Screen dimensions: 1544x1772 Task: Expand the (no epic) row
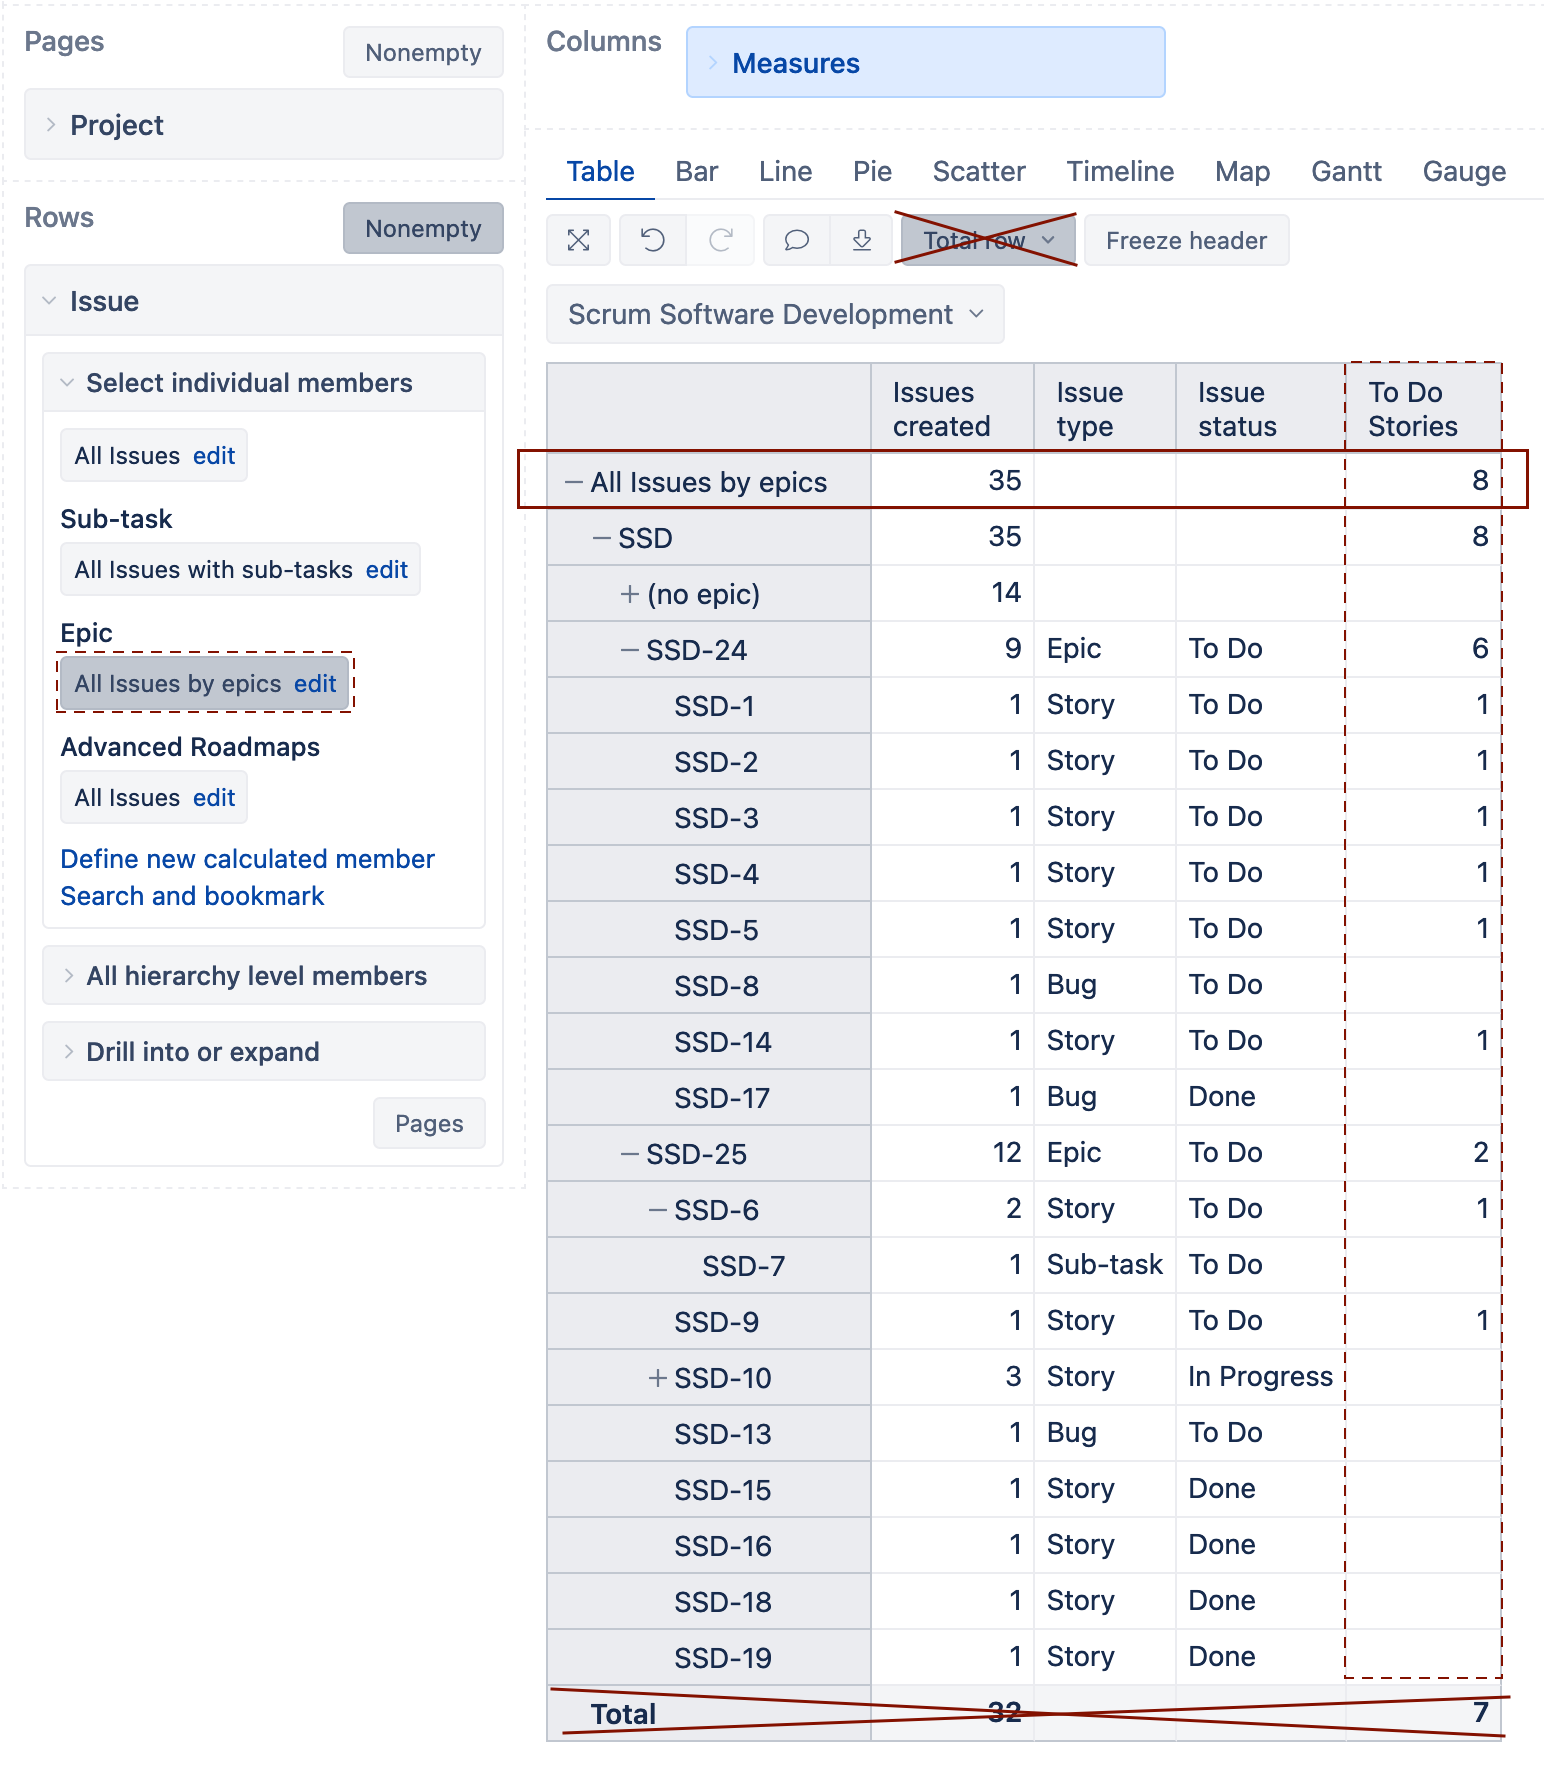pyautogui.click(x=630, y=594)
